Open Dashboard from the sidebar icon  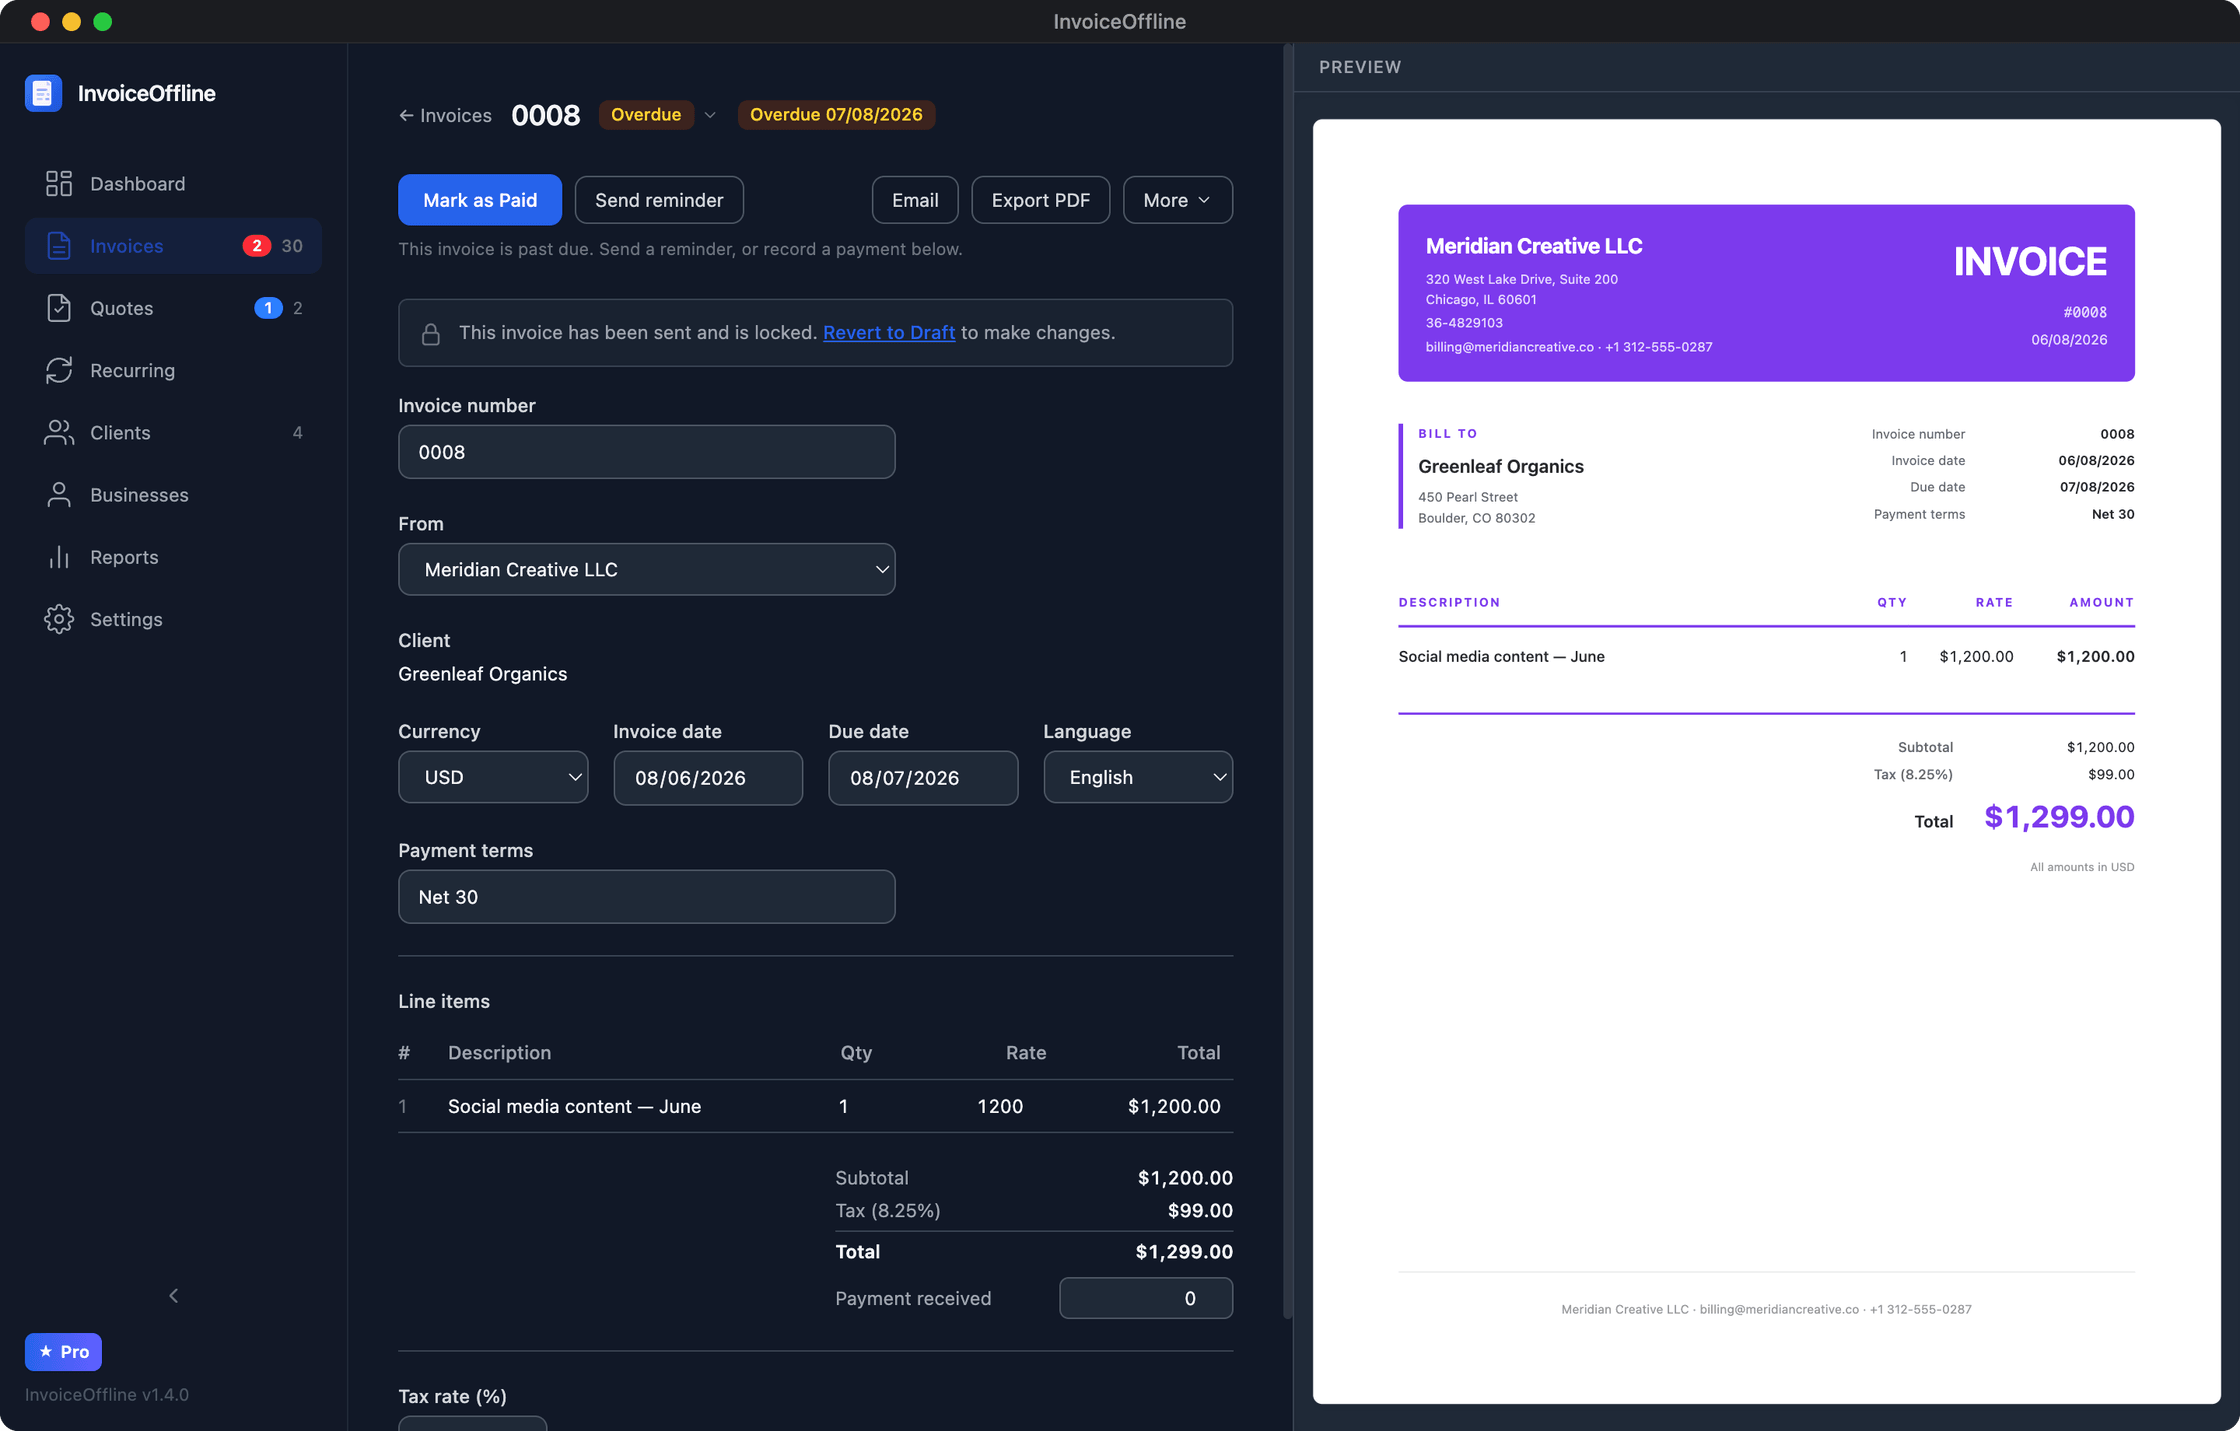[59, 183]
